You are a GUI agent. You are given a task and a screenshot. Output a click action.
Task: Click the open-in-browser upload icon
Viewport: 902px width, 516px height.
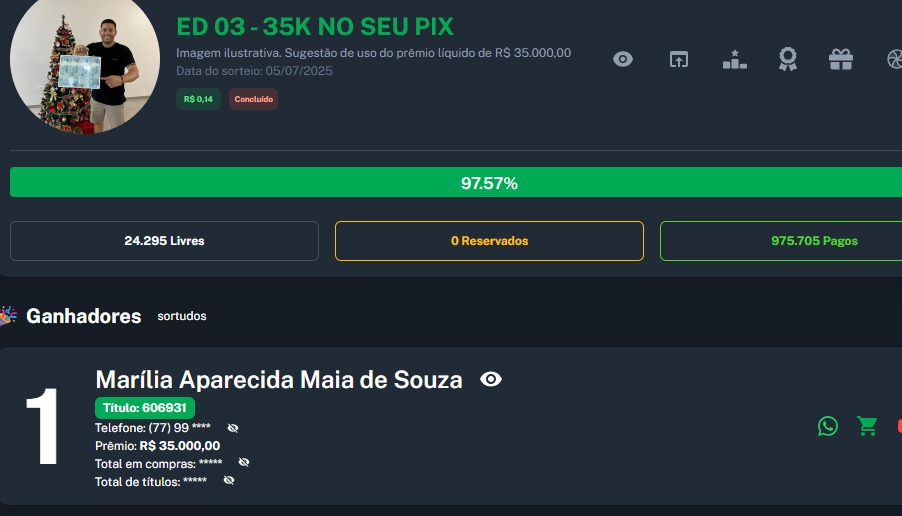(x=679, y=59)
